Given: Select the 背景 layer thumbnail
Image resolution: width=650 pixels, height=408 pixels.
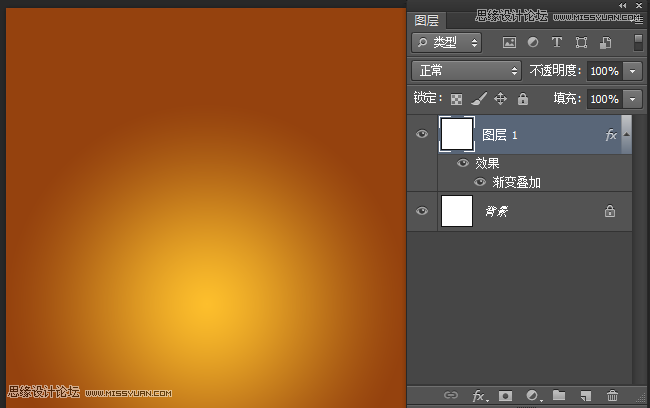Looking at the screenshot, I should (457, 211).
